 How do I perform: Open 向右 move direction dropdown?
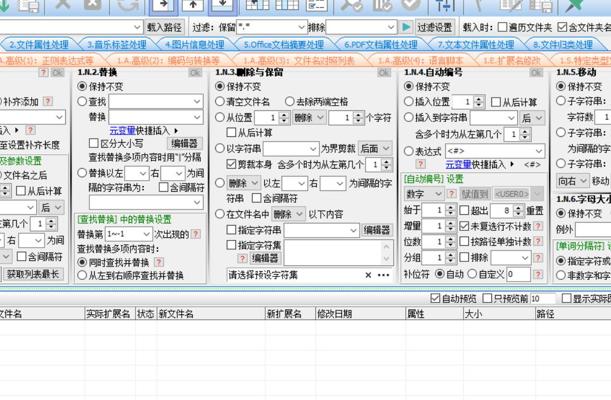click(x=572, y=181)
